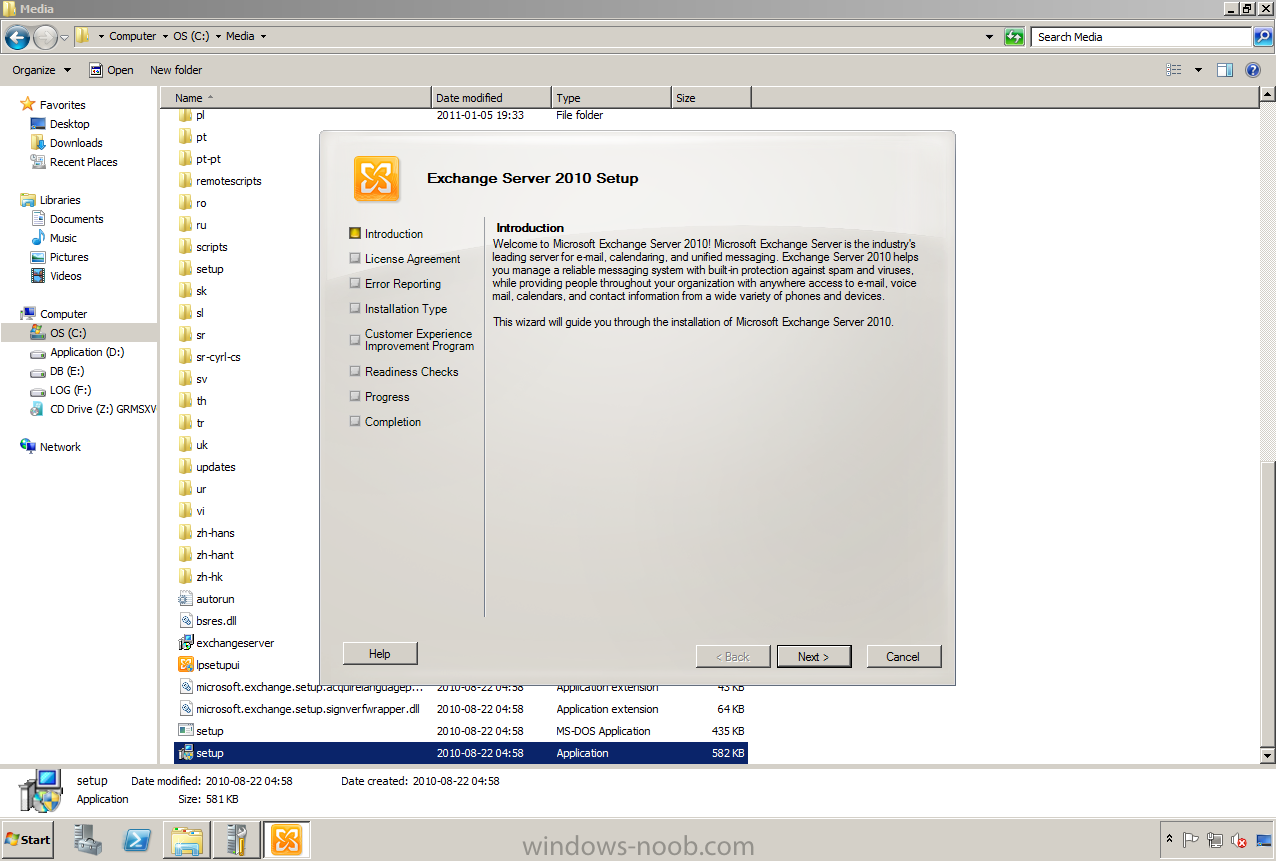The width and height of the screenshot is (1276, 861).
Task: Expand the Computer breadcrumb arrow
Action: click(164, 37)
